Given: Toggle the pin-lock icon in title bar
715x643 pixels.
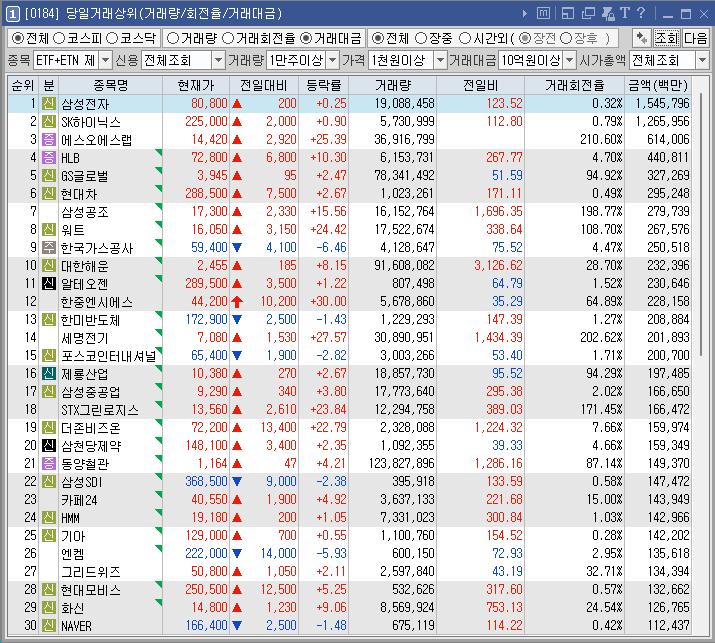Looking at the screenshot, I should (x=608, y=14).
